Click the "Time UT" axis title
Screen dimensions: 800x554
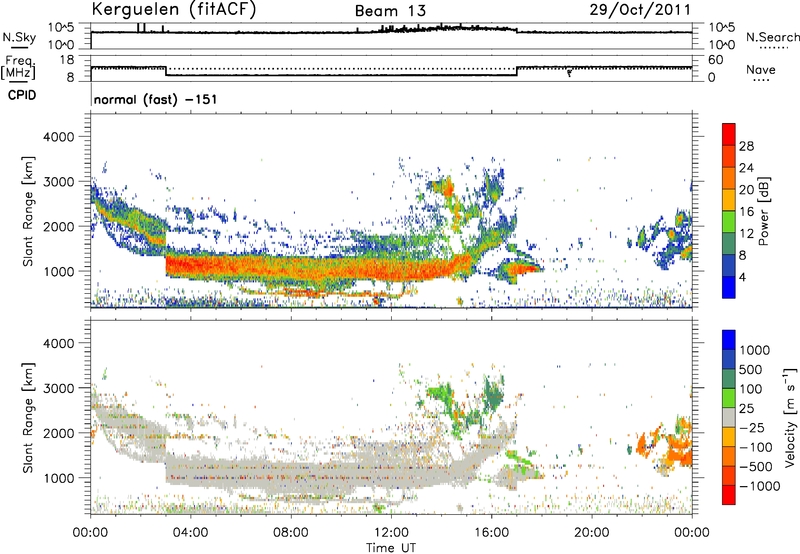click(391, 547)
